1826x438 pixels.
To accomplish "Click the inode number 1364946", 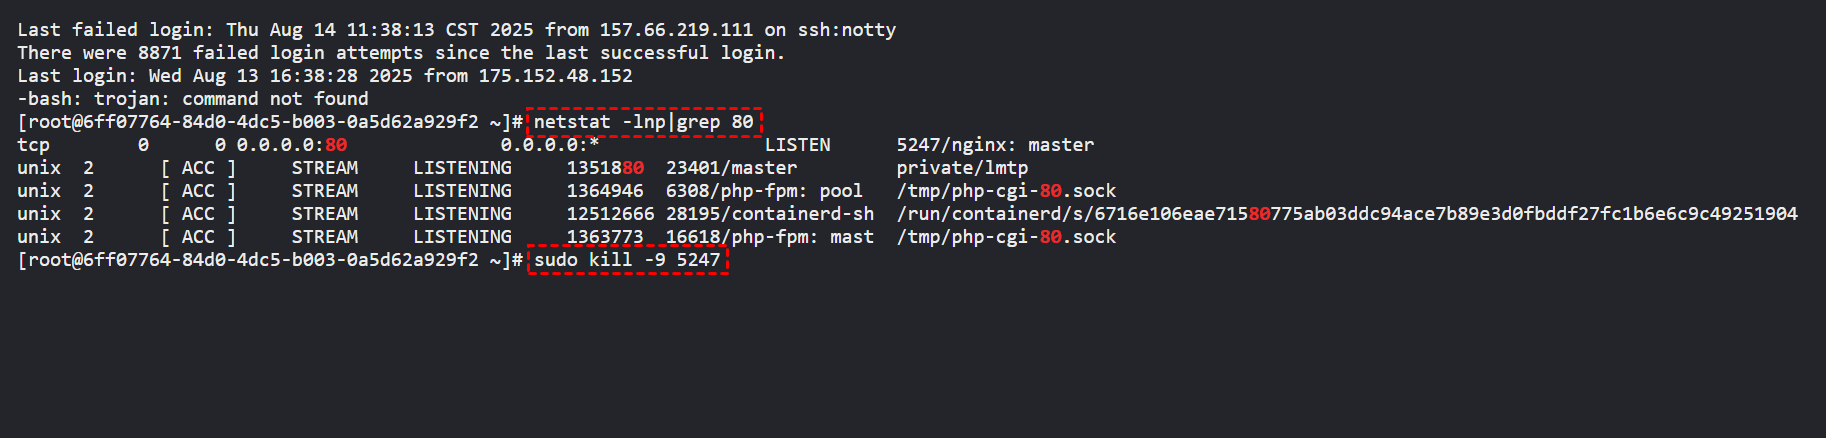I will tap(605, 191).
